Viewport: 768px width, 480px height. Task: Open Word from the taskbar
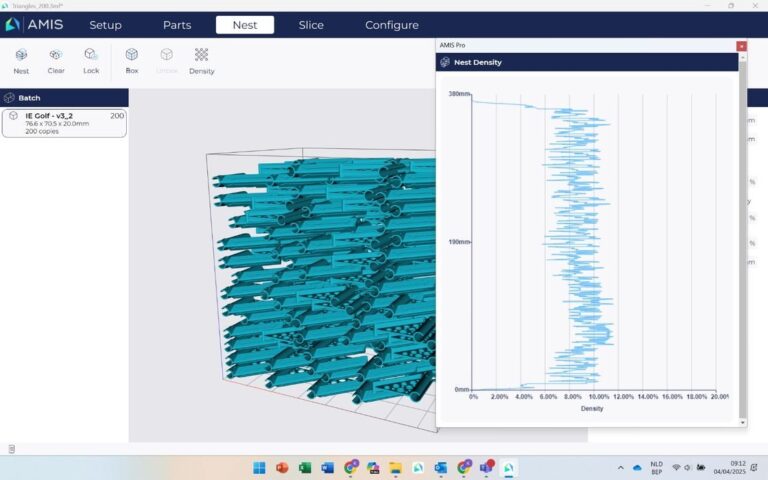pos(327,468)
